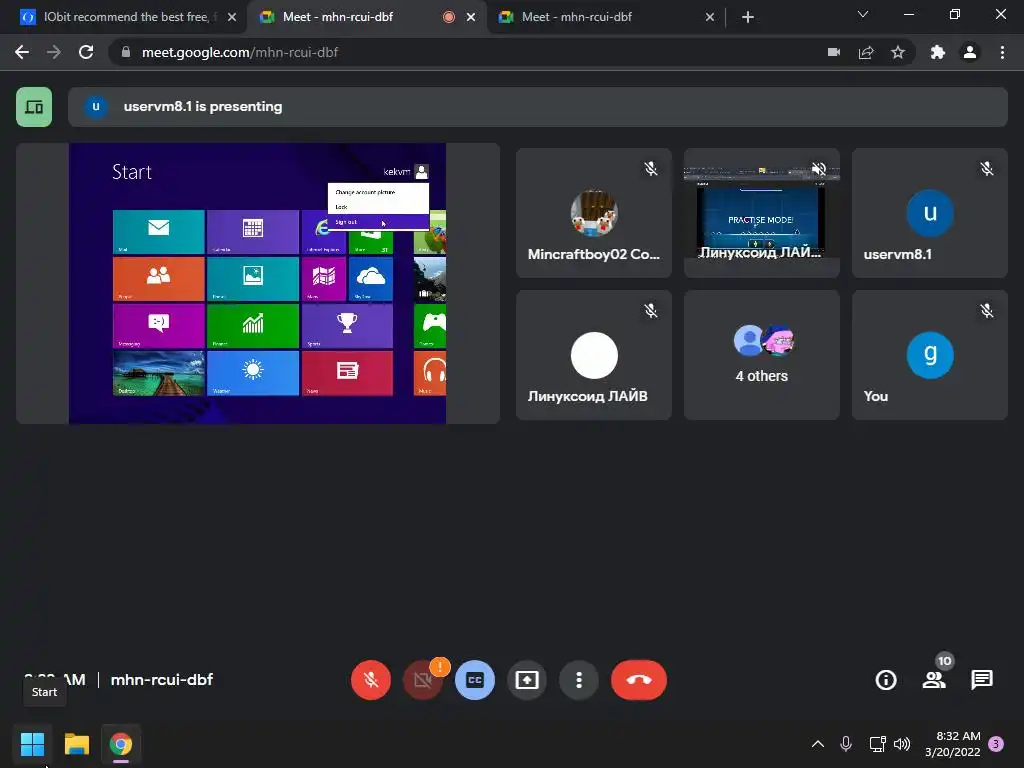Open the chat with everyone panel

982,680
